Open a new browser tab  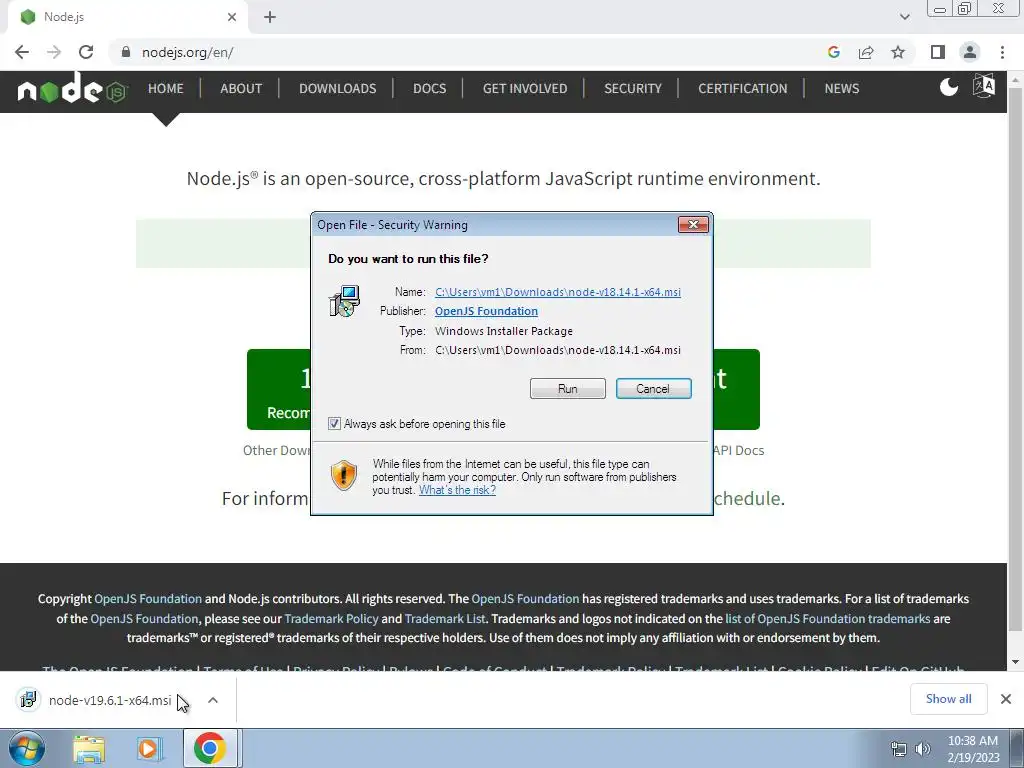pyautogui.click(x=270, y=17)
